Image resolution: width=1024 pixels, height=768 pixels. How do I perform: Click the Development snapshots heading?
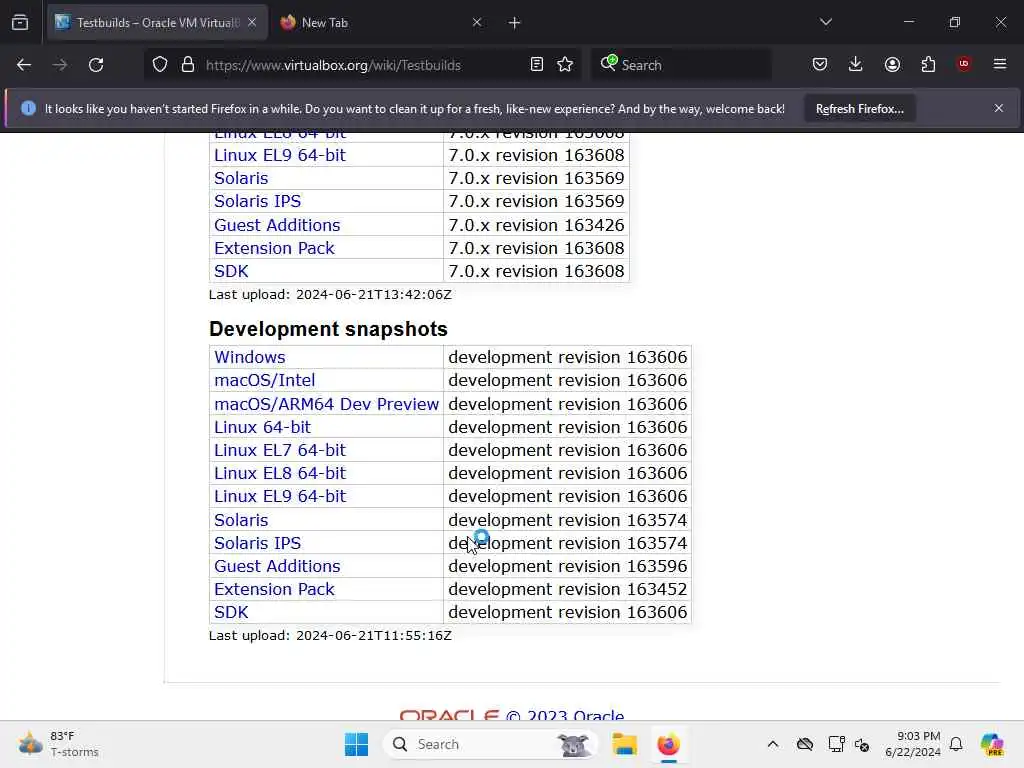tap(328, 329)
